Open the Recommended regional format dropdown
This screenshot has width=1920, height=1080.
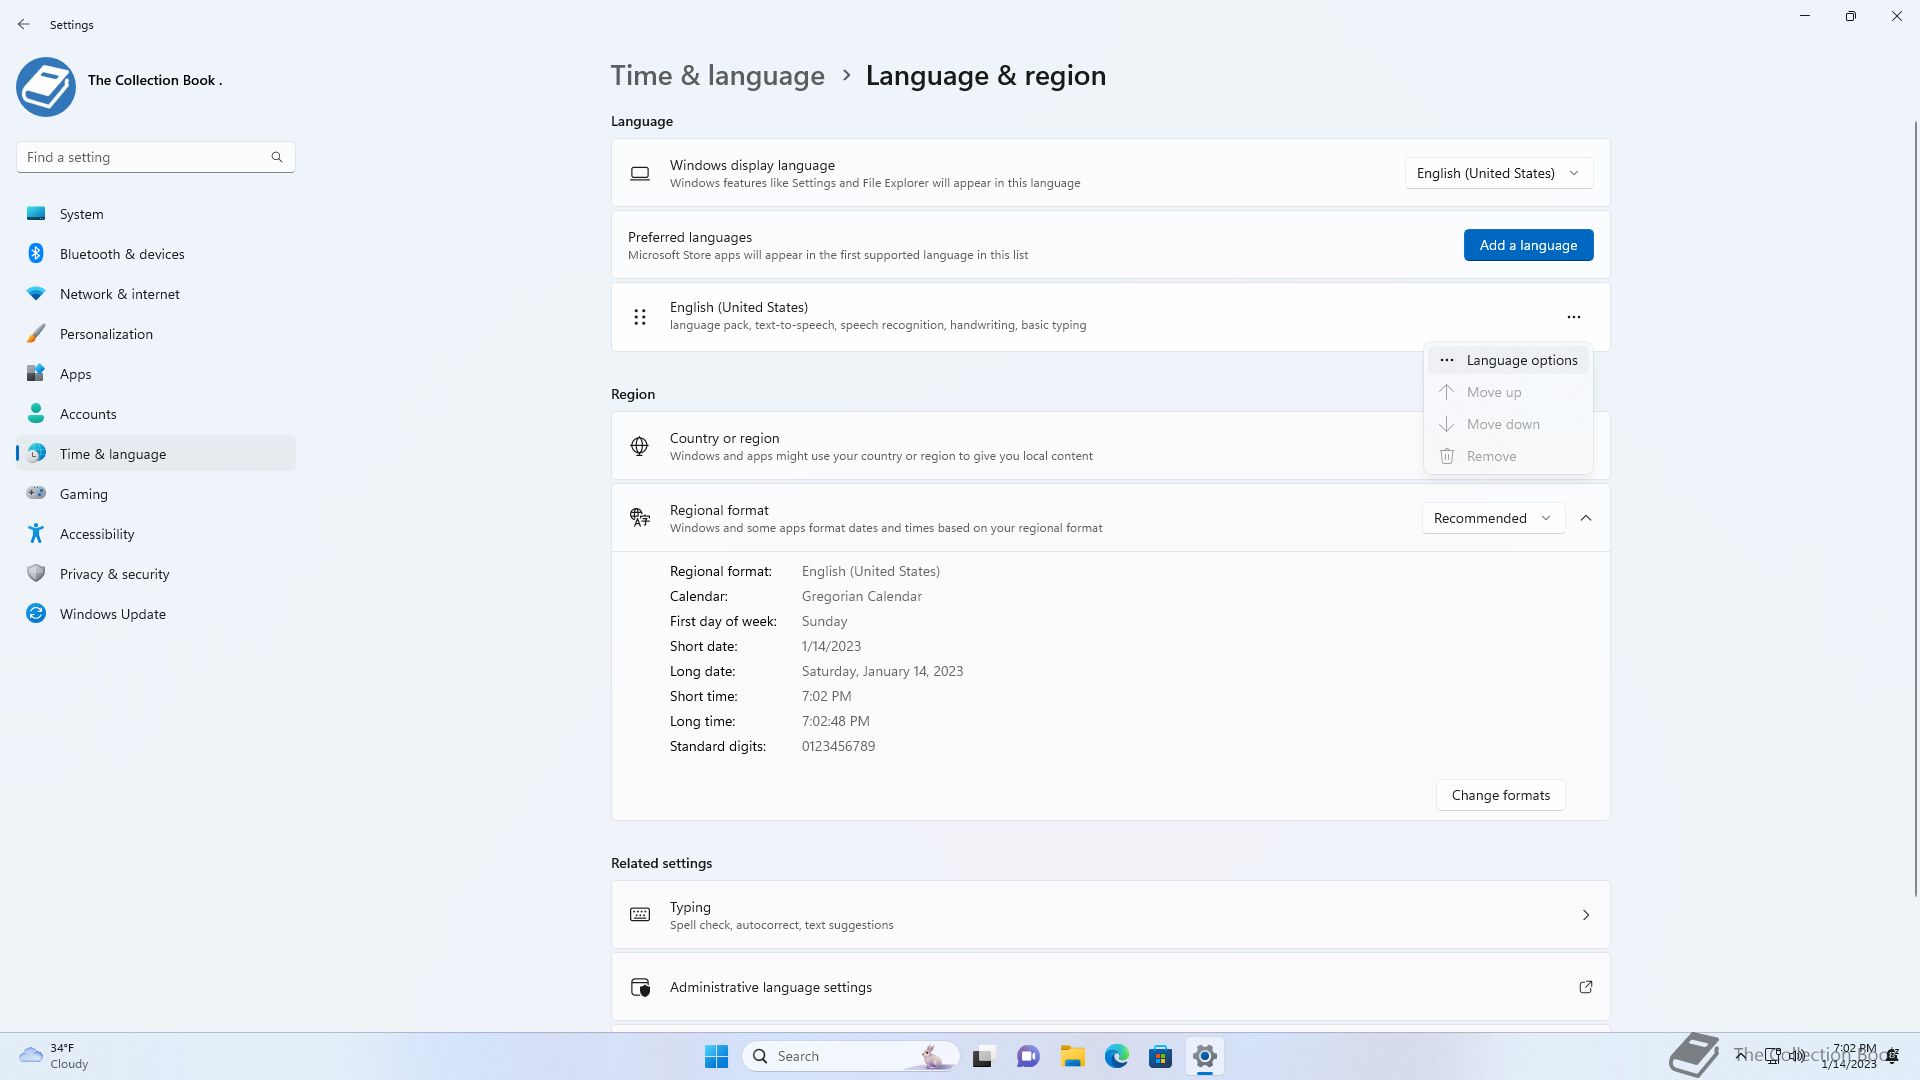coord(1492,518)
